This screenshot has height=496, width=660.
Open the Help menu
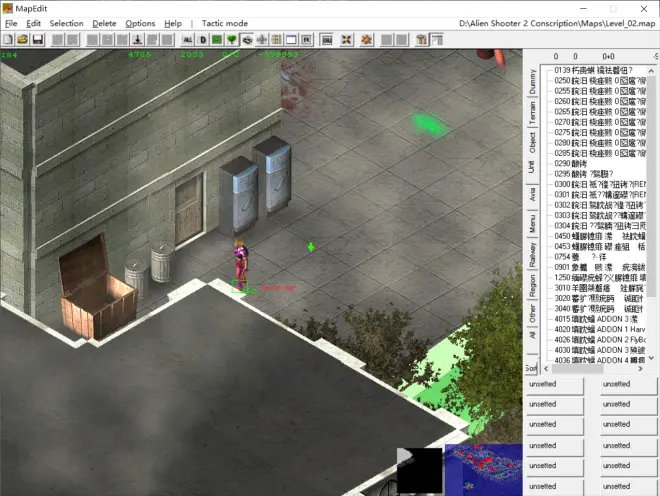173,24
